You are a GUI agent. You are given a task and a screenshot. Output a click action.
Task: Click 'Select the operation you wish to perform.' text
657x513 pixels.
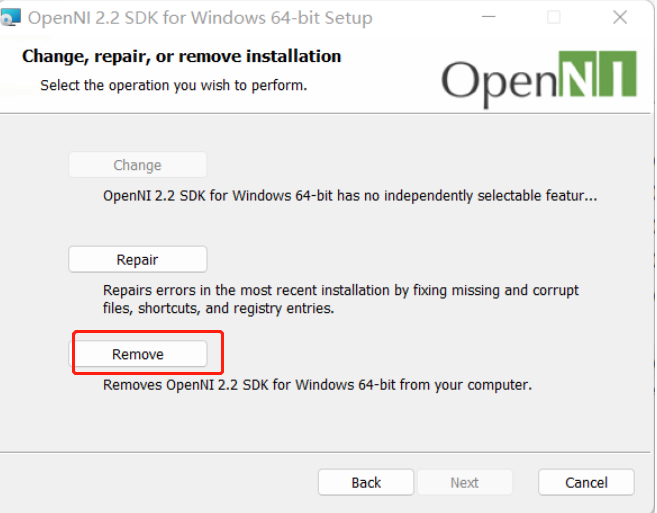[173, 86]
